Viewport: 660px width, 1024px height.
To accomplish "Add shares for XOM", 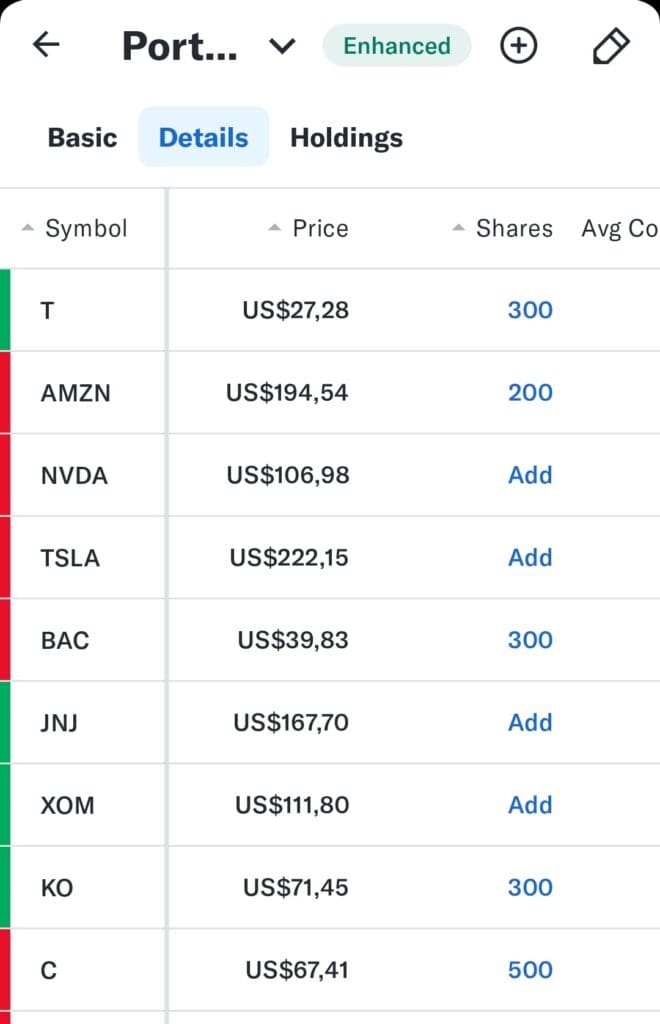I will (530, 805).
